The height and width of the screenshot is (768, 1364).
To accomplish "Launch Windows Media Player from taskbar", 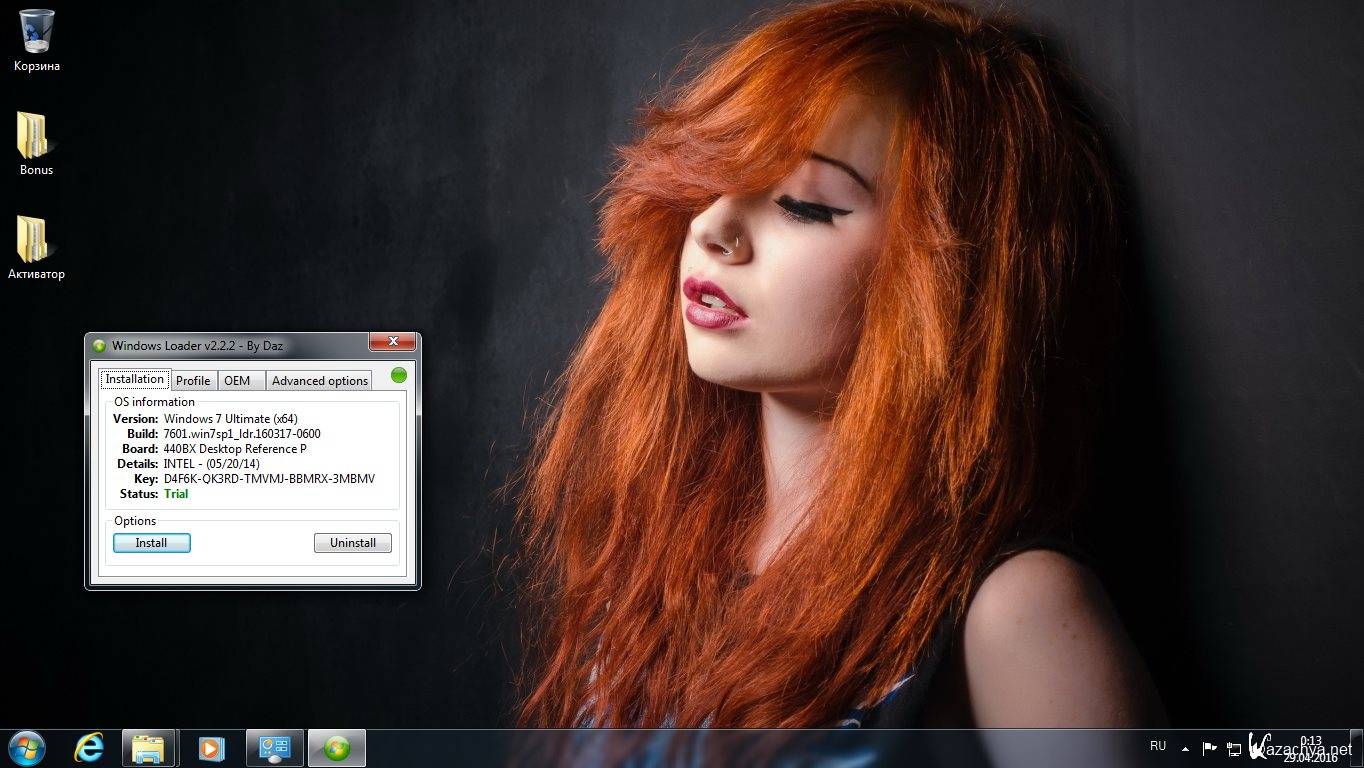I will click(211, 748).
